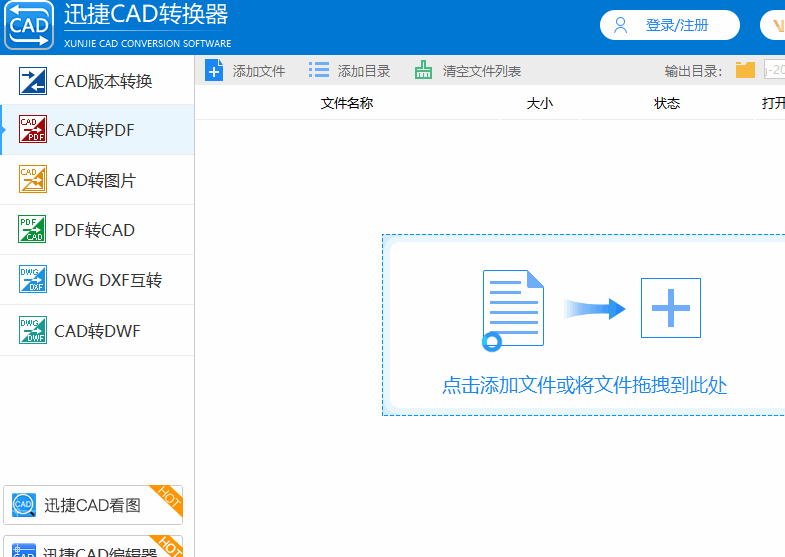Click 清空文件列表 toolbar label

pos(482,71)
